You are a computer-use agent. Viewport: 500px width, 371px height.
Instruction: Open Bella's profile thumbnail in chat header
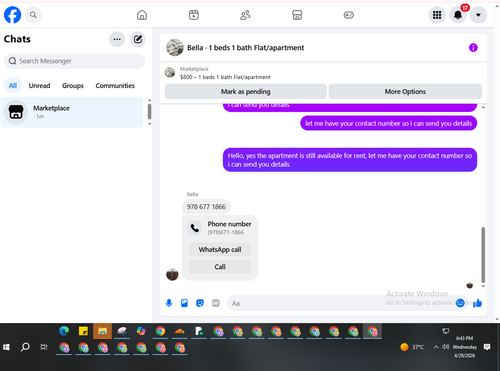pos(175,48)
